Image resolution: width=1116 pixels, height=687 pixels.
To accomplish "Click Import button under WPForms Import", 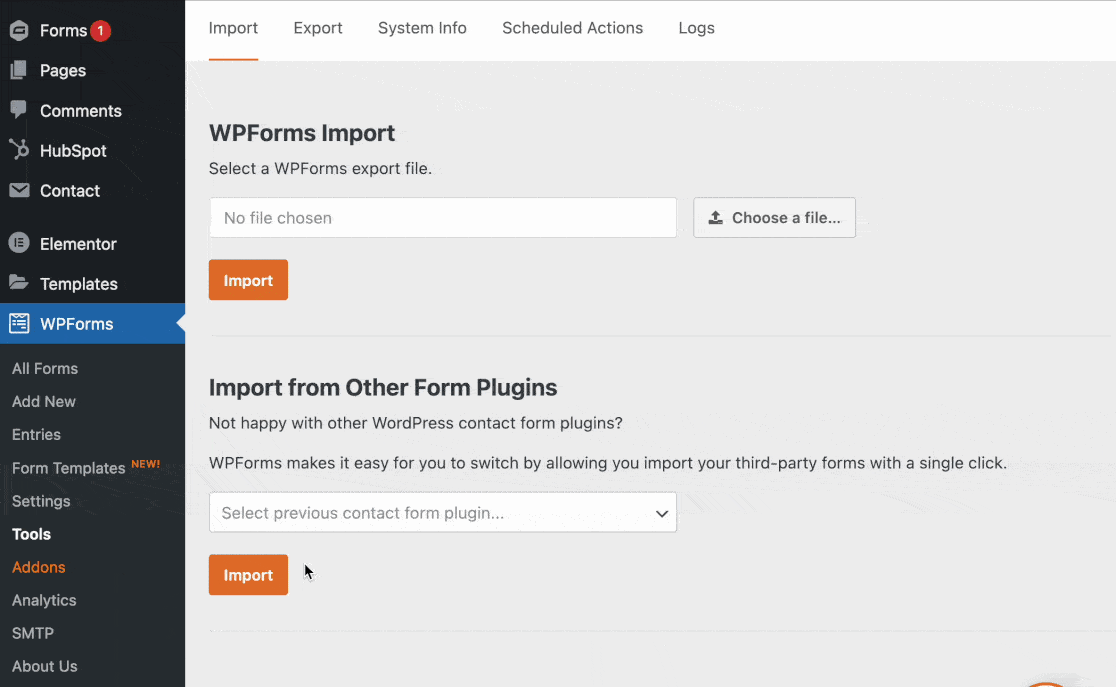I will tap(248, 280).
